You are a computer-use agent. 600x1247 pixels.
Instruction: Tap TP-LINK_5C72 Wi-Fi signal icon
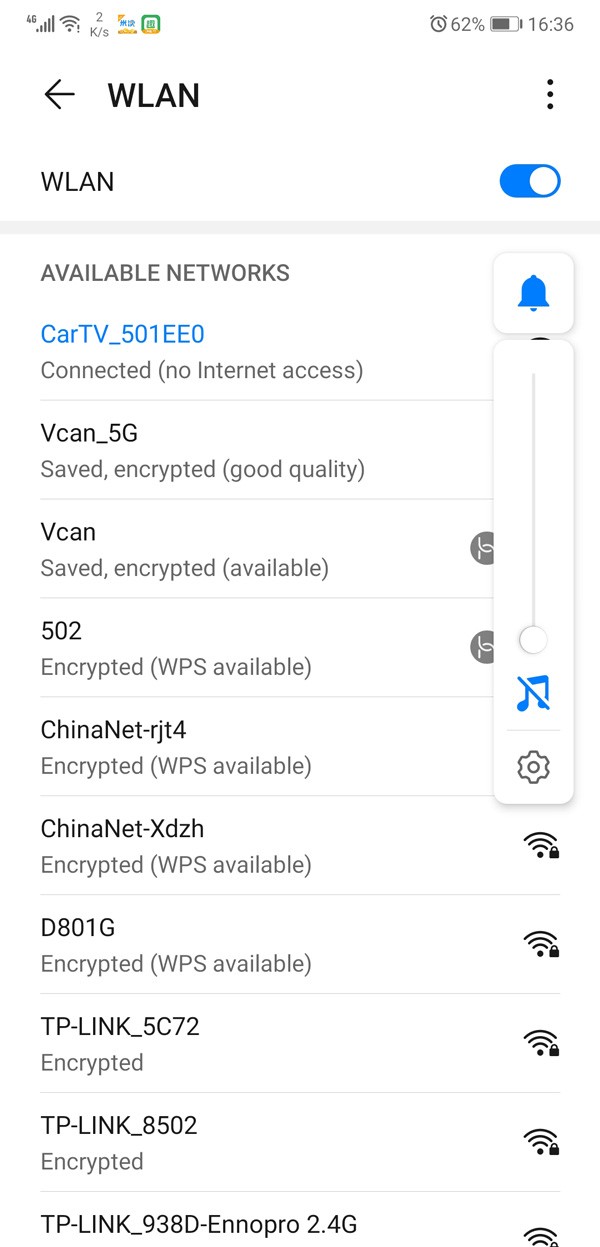pos(540,1043)
